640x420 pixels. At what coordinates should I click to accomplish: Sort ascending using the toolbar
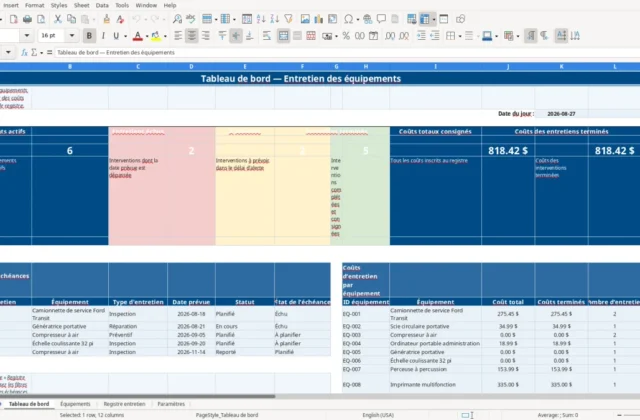(x=261, y=19)
